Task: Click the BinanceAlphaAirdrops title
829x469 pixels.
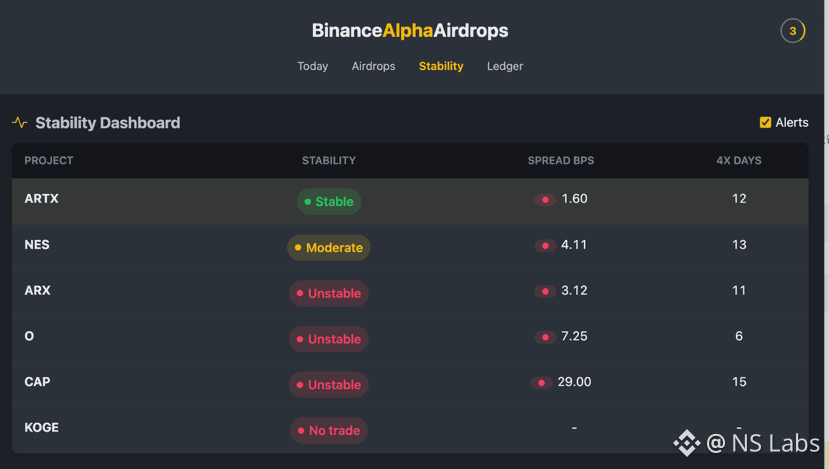Action: pyautogui.click(x=410, y=31)
